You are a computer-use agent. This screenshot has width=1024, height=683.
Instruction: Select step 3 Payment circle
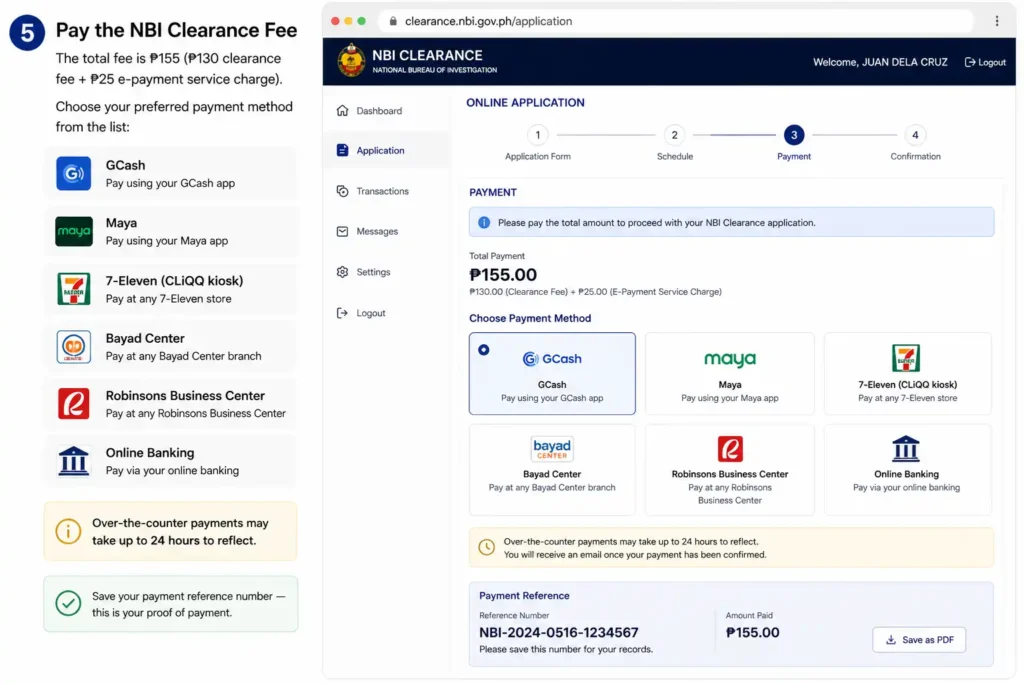[793, 135]
